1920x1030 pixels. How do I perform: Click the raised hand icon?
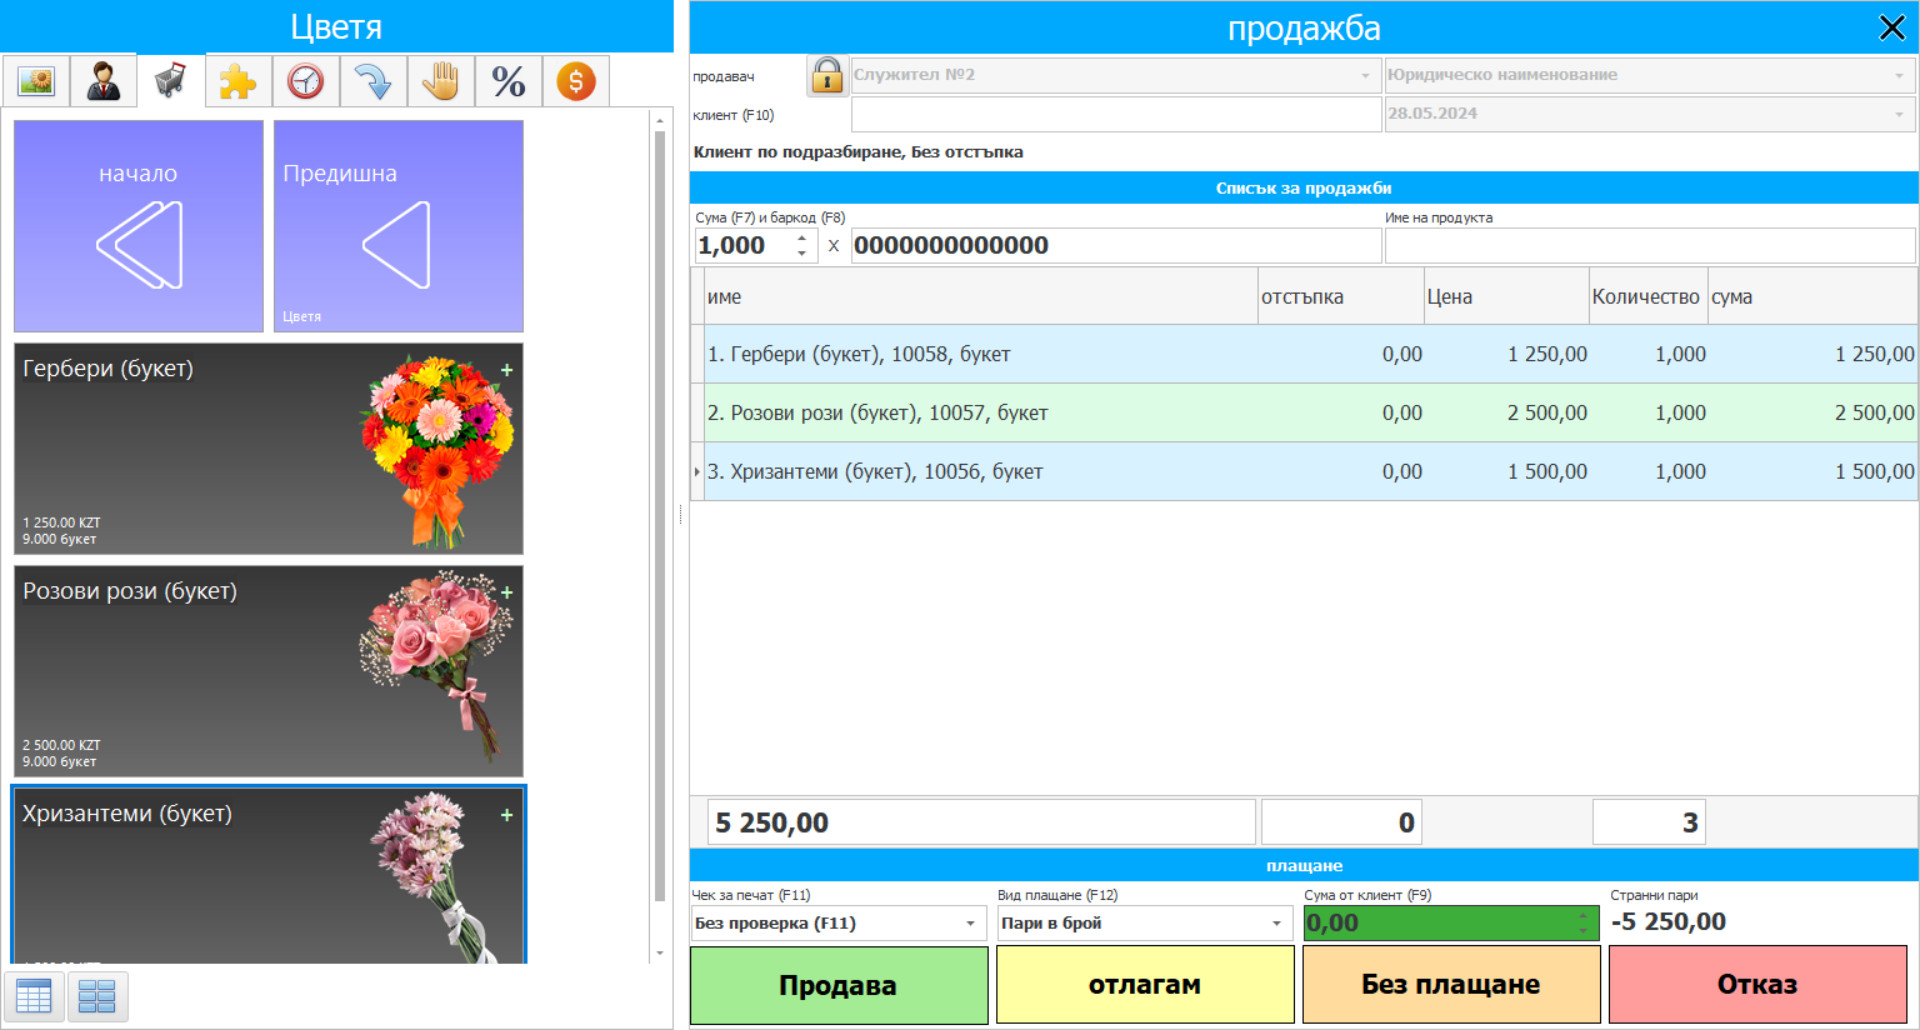441,81
